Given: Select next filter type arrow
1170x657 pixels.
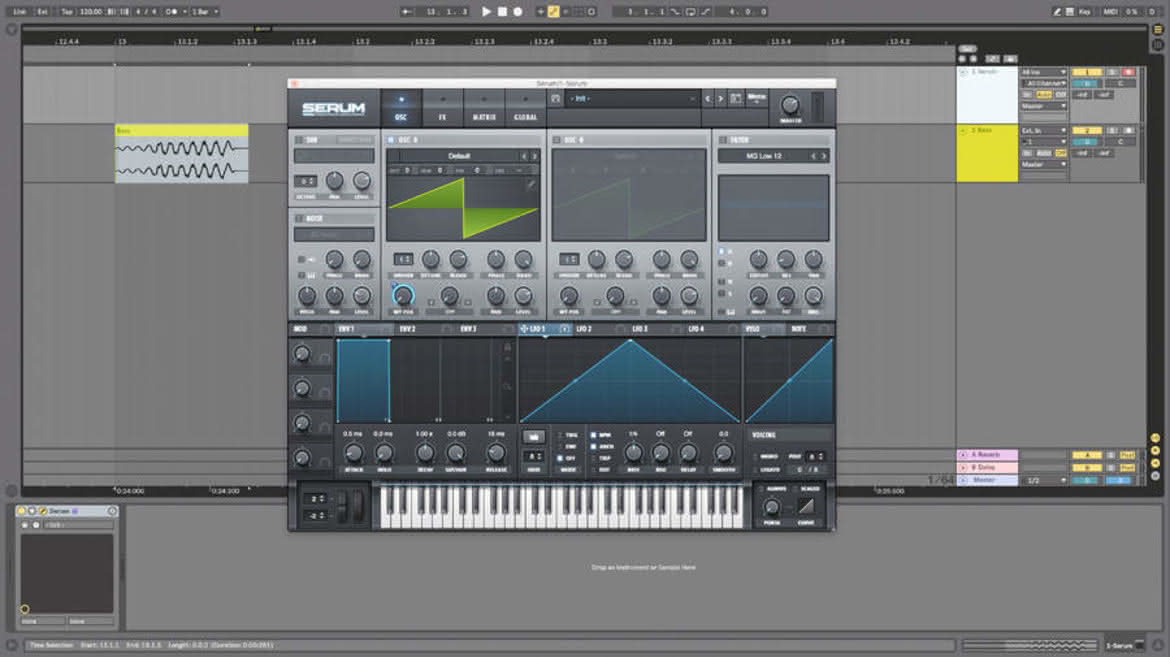Looking at the screenshot, I should click(824, 156).
